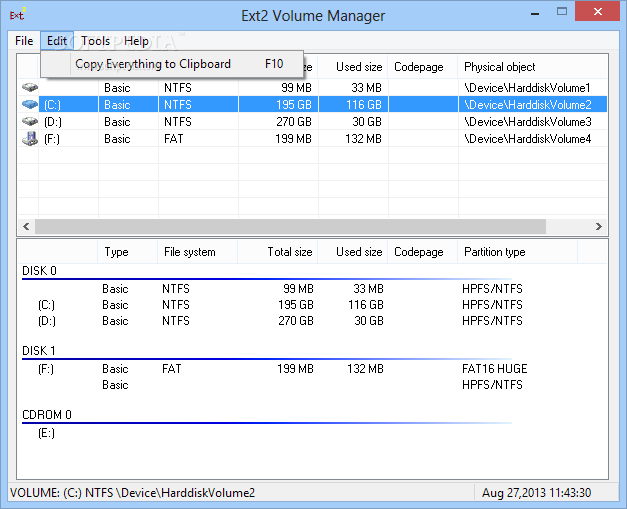Screen dimensions: 627x509
Task: Select \Device\HarddiskVolume2 cell
Action: point(527,105)
